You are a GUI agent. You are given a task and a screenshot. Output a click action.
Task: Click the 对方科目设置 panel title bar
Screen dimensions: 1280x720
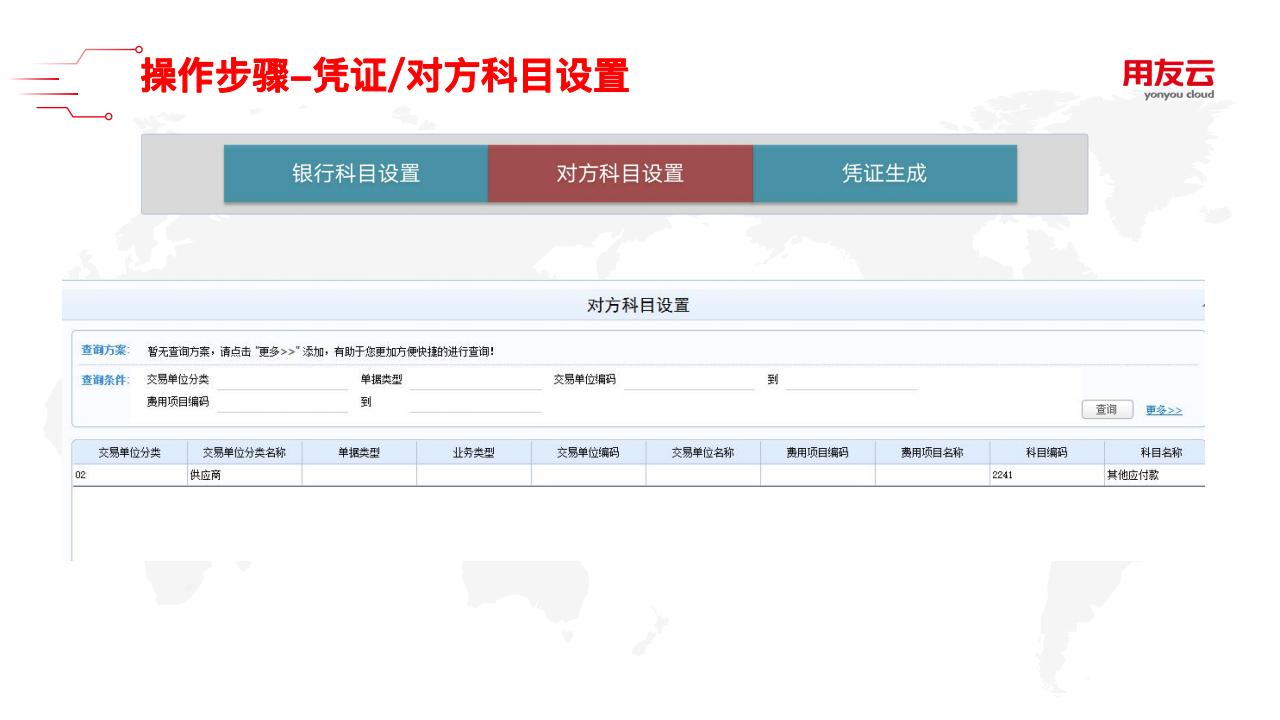coord(634,306)
